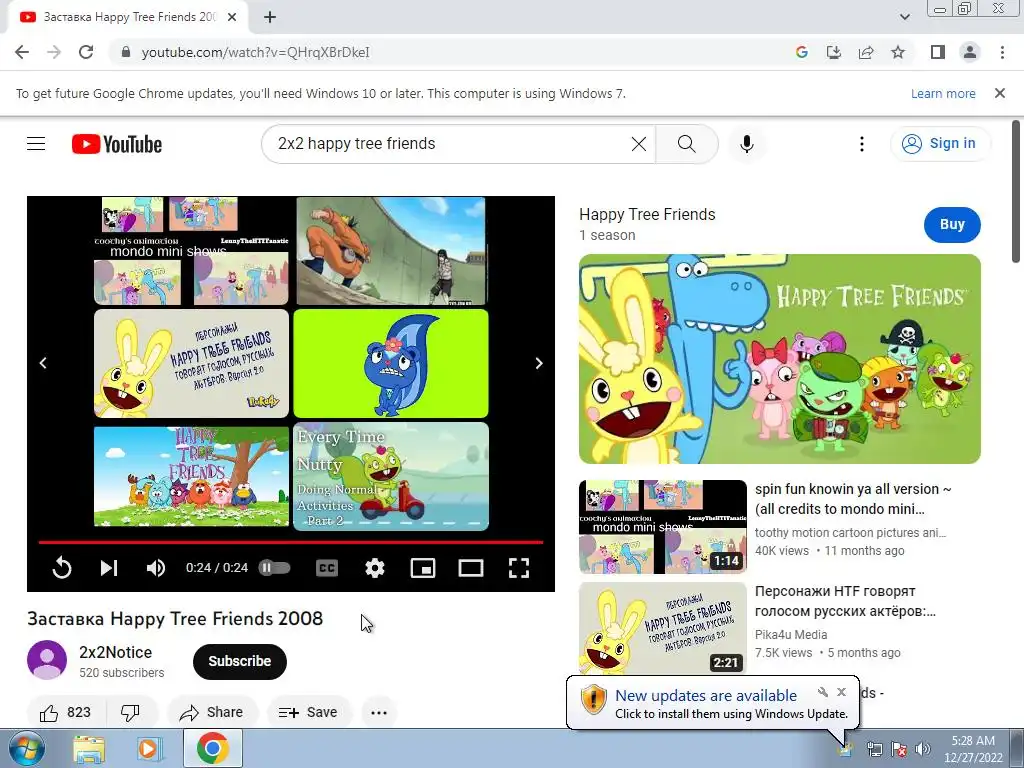Like the video with thumbs up
This screenshot has height=768, width=1024.
pos(65,712)
